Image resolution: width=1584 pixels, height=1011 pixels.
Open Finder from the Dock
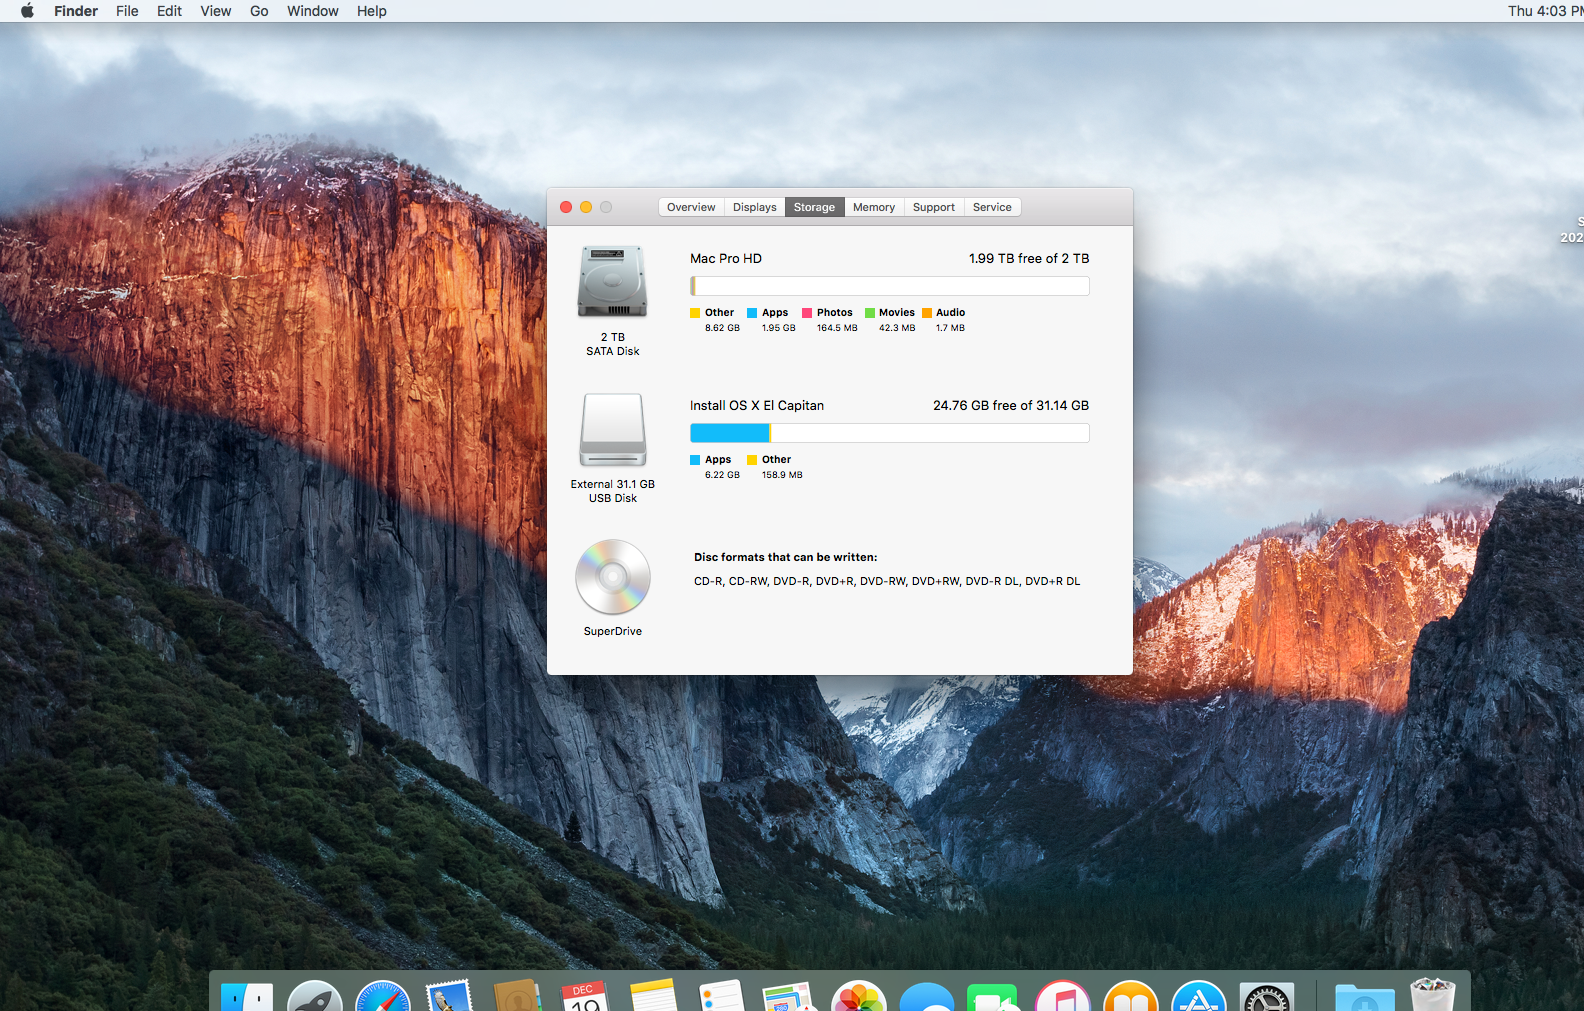pos(247,996)
